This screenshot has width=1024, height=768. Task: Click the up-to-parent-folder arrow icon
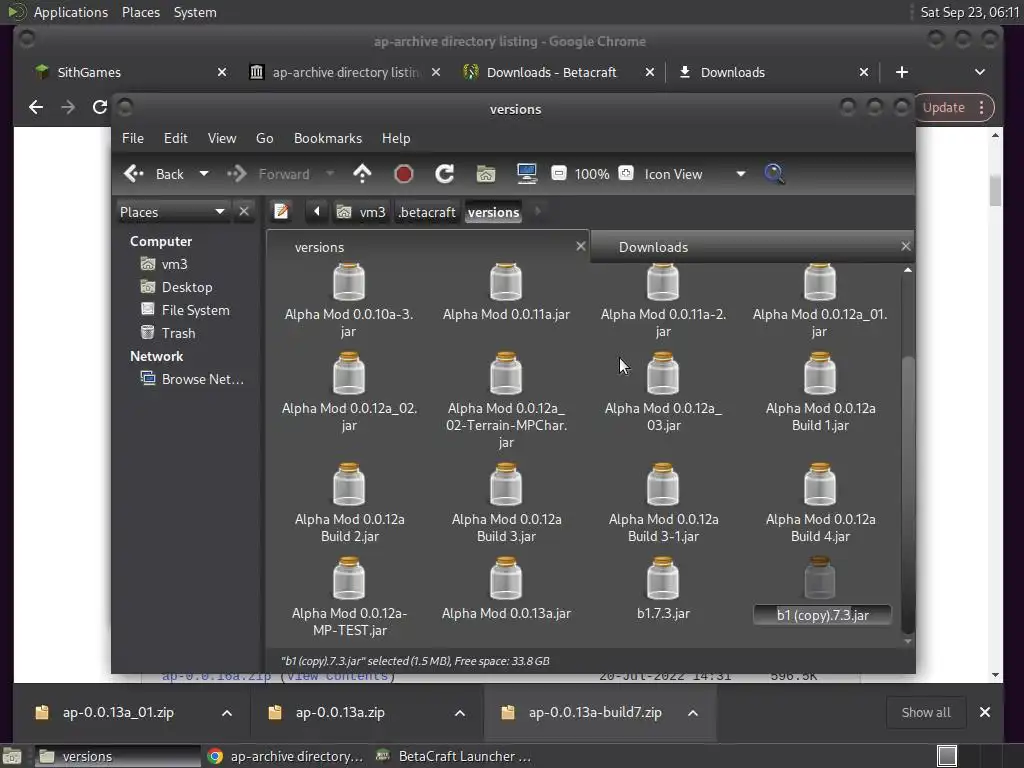[362, 174]
